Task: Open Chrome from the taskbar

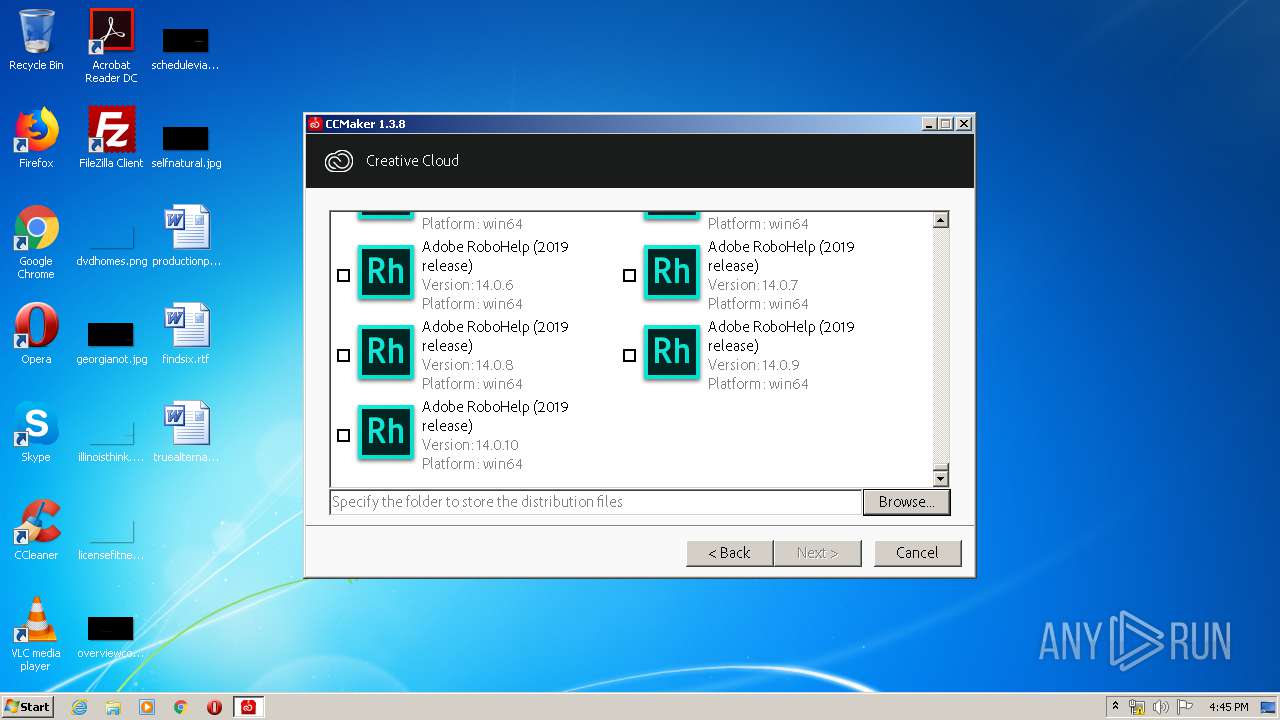Action: pyautogui.click(x=181, y=707)
